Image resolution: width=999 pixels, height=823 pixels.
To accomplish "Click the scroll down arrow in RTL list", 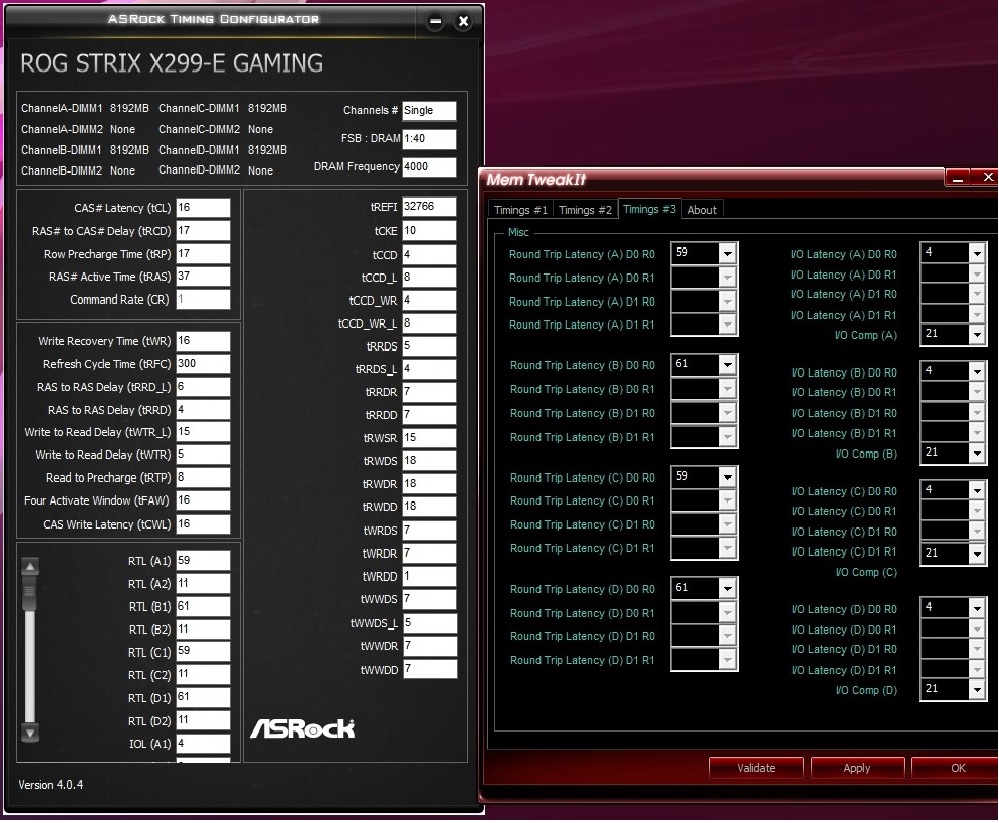I will 30,733.
